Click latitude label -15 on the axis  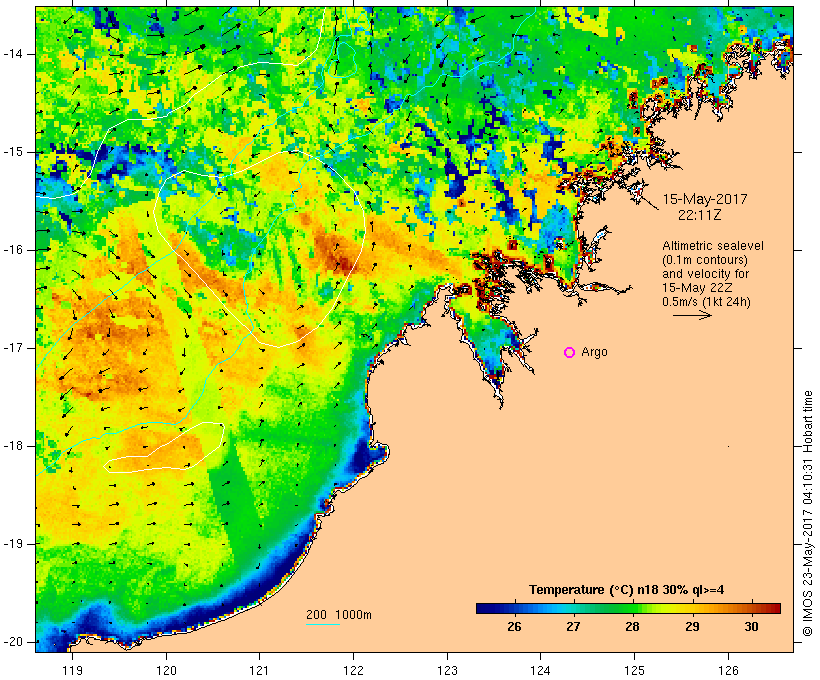click(x=12, y=152)
